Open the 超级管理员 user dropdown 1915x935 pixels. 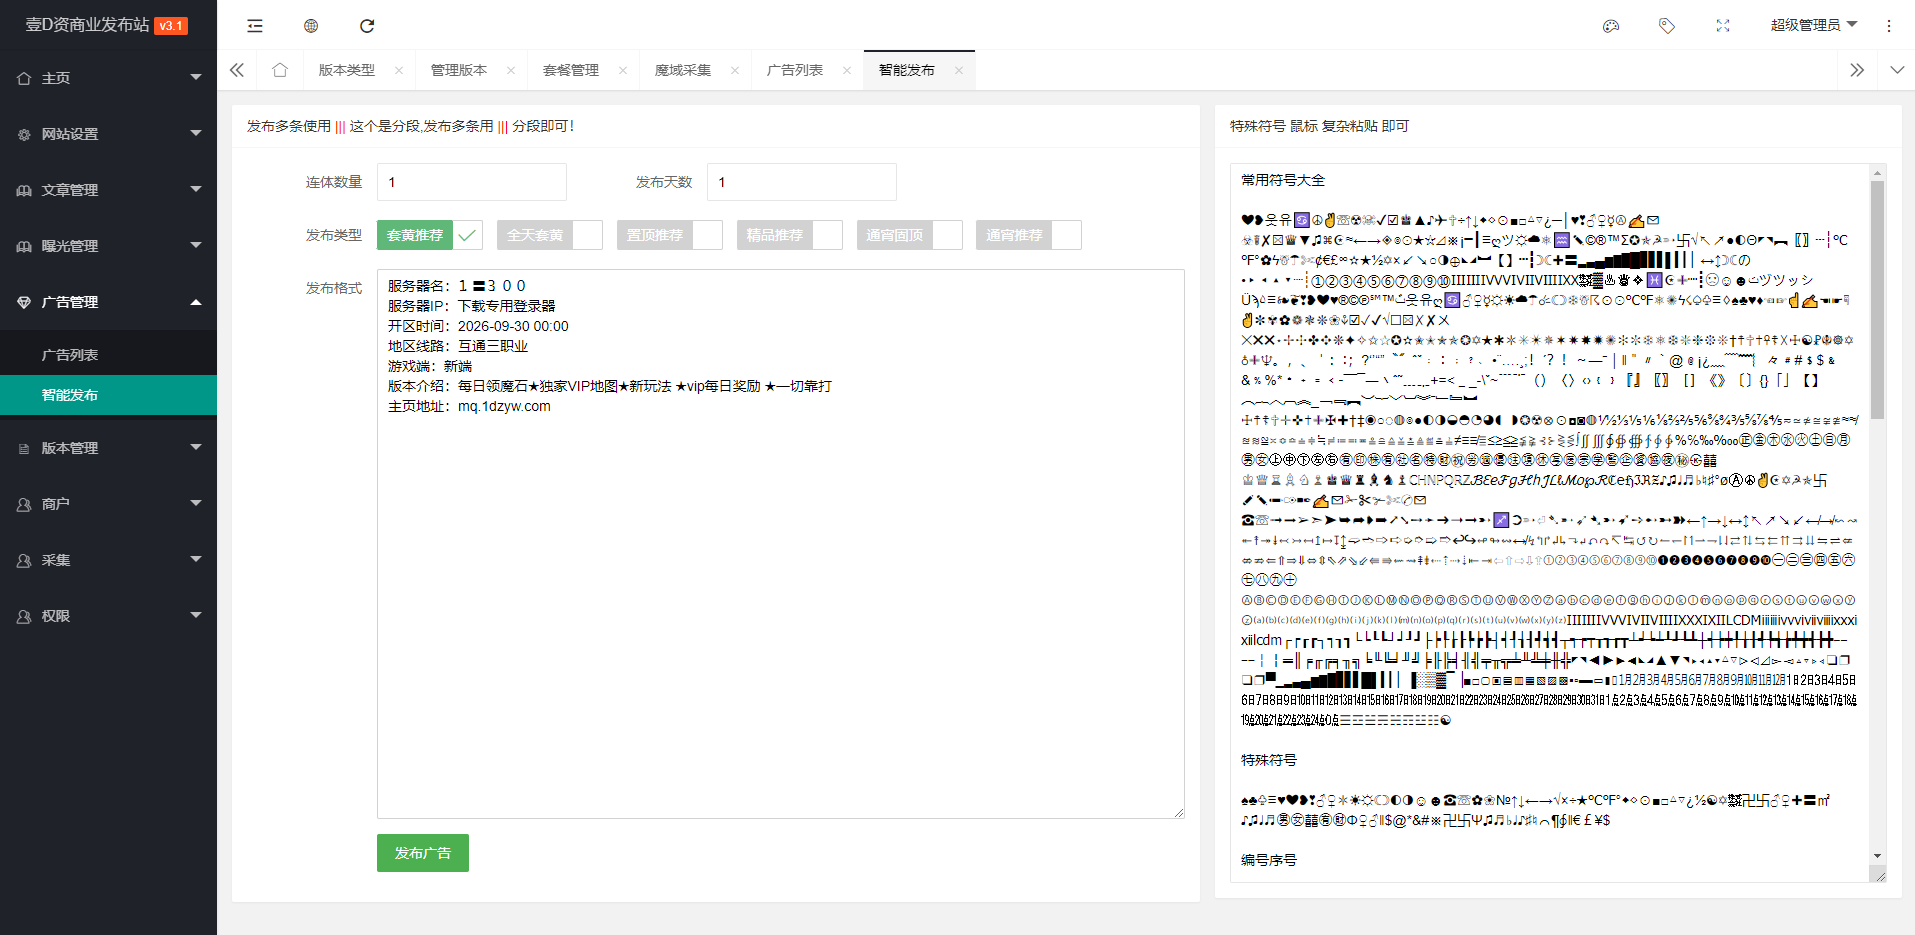pos(1813,26)
